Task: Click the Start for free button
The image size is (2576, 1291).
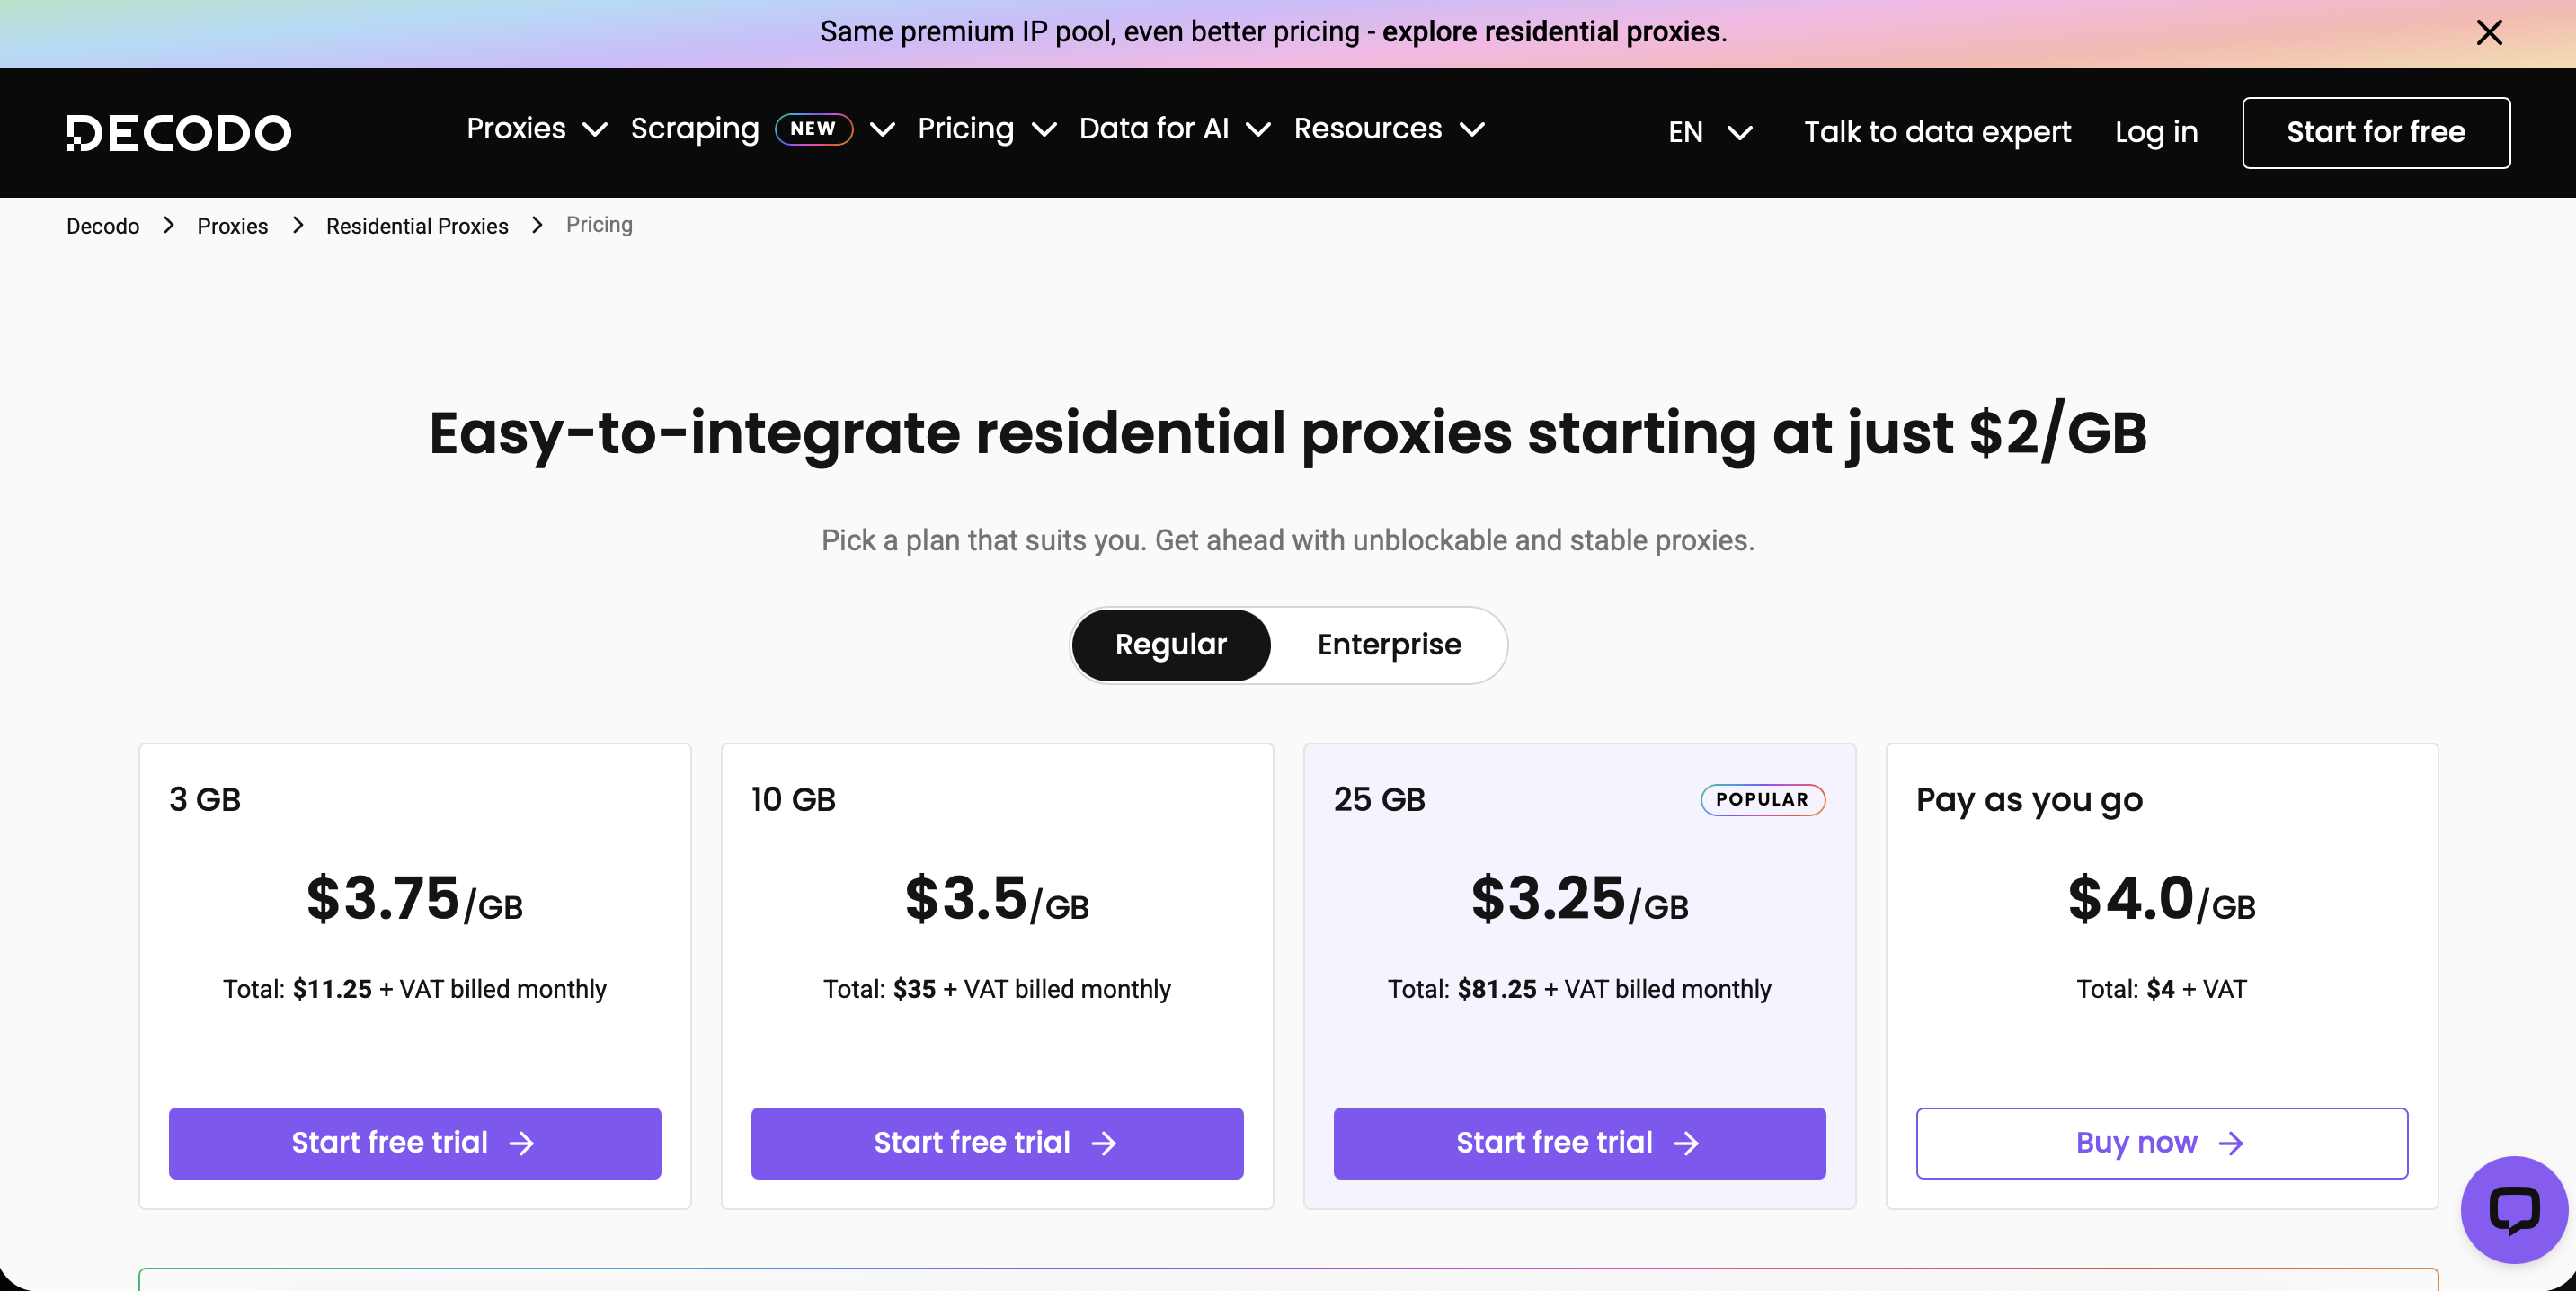Action: [2375, 132]
